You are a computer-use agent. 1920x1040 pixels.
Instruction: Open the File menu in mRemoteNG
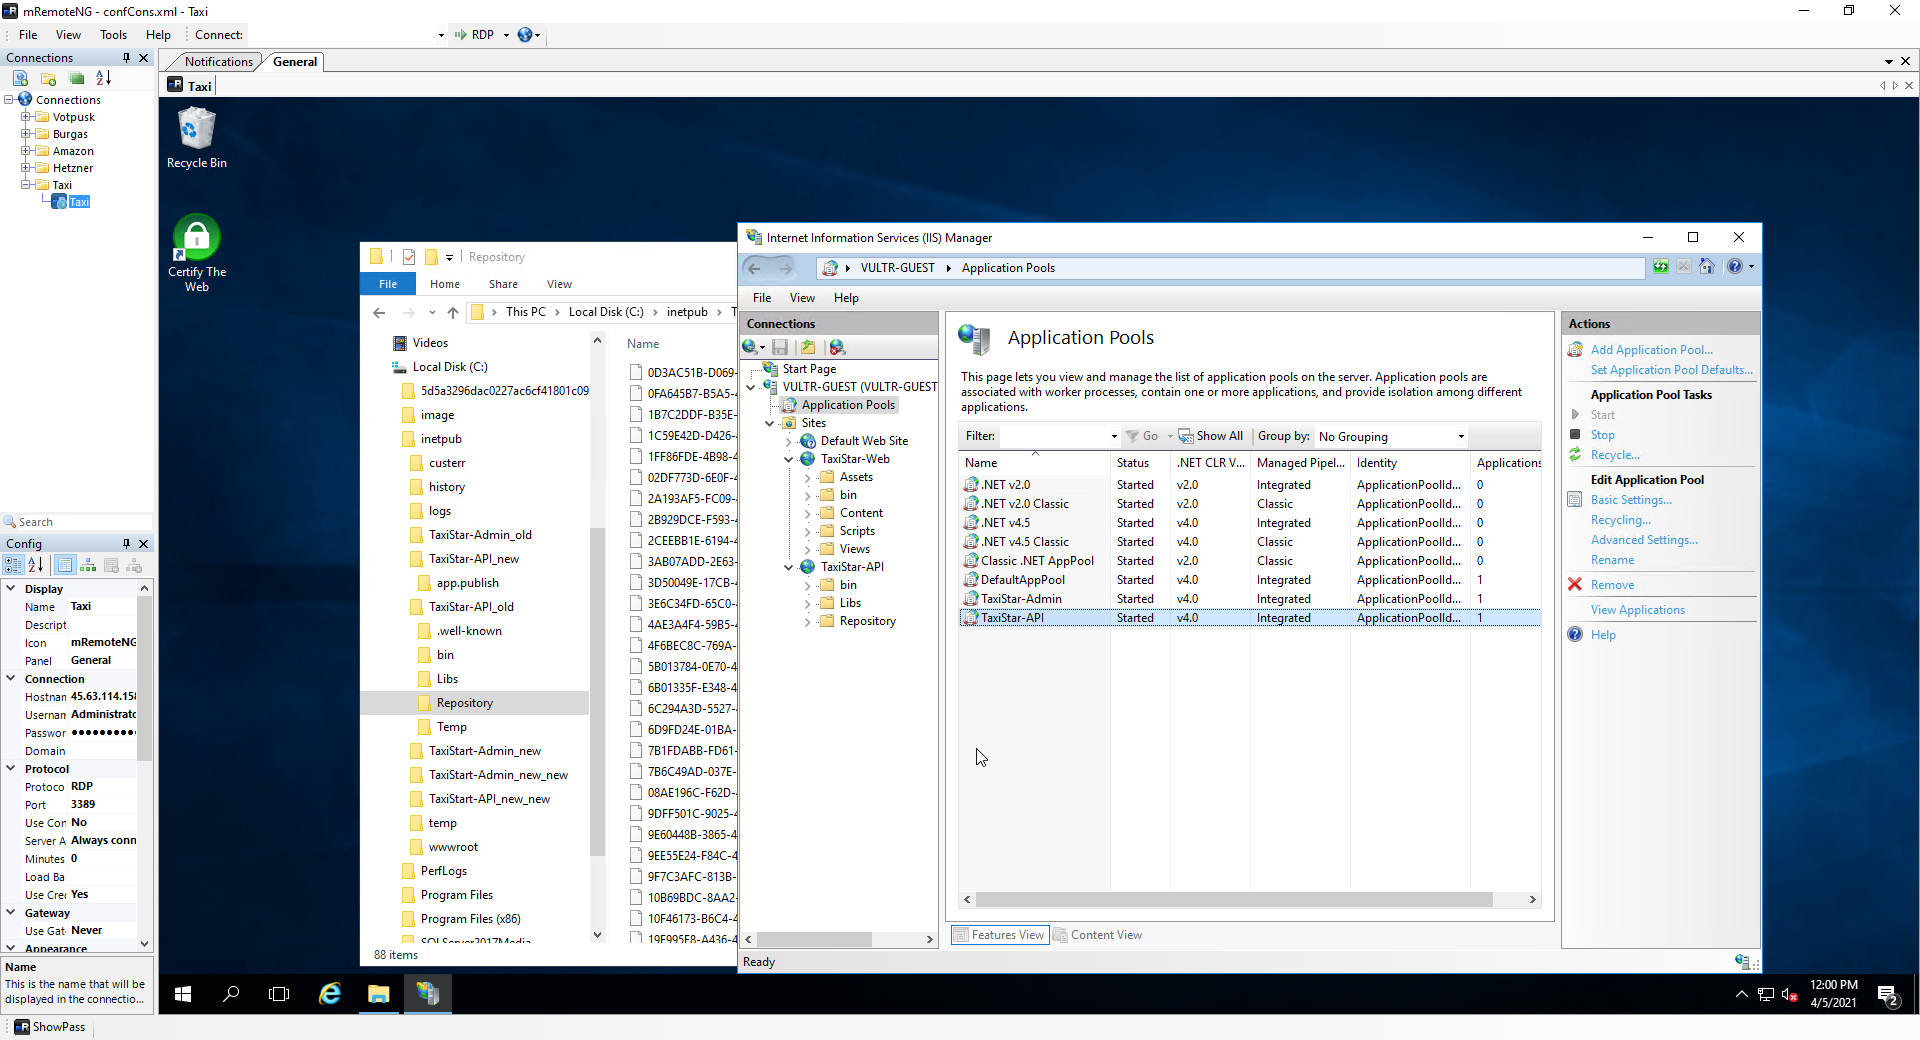[x=28, y=35]
